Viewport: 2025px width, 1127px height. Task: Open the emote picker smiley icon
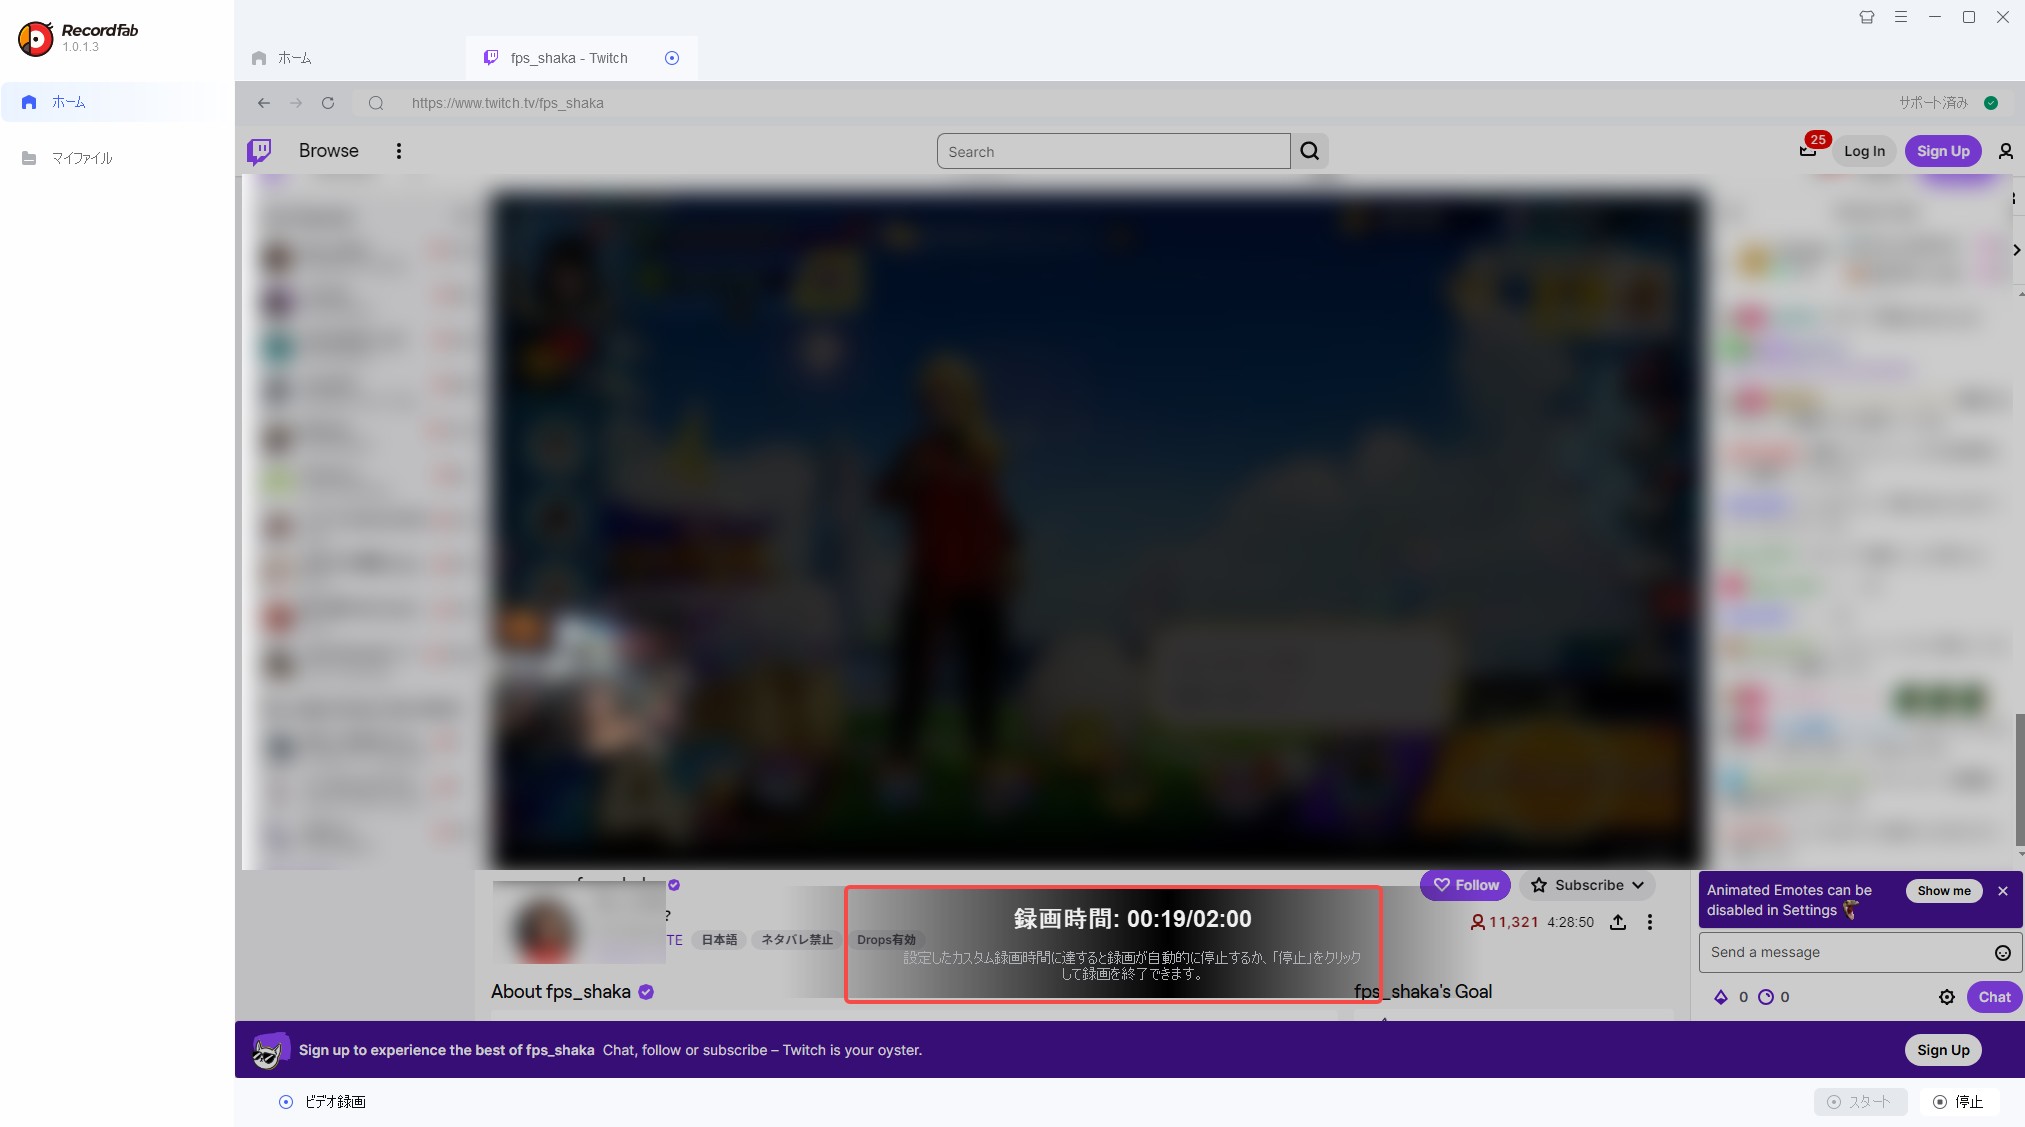click(x=2003, y=953)
